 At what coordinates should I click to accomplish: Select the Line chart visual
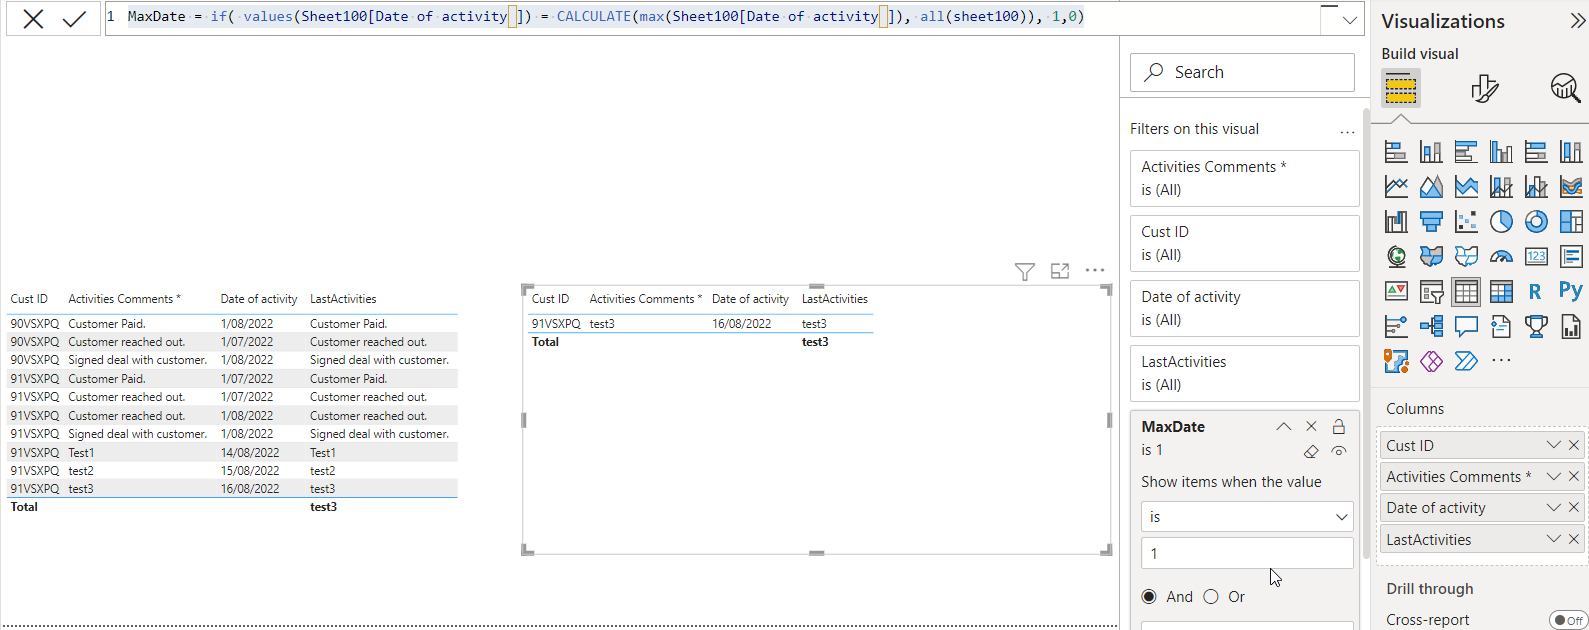(x=1396, y=187)
